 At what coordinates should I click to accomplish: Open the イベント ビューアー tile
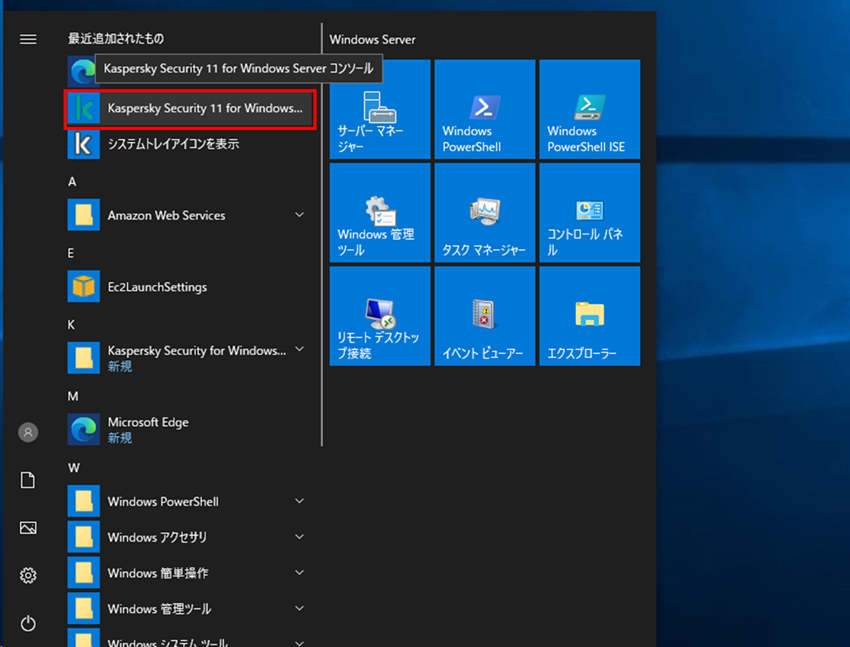pos(485,316)
